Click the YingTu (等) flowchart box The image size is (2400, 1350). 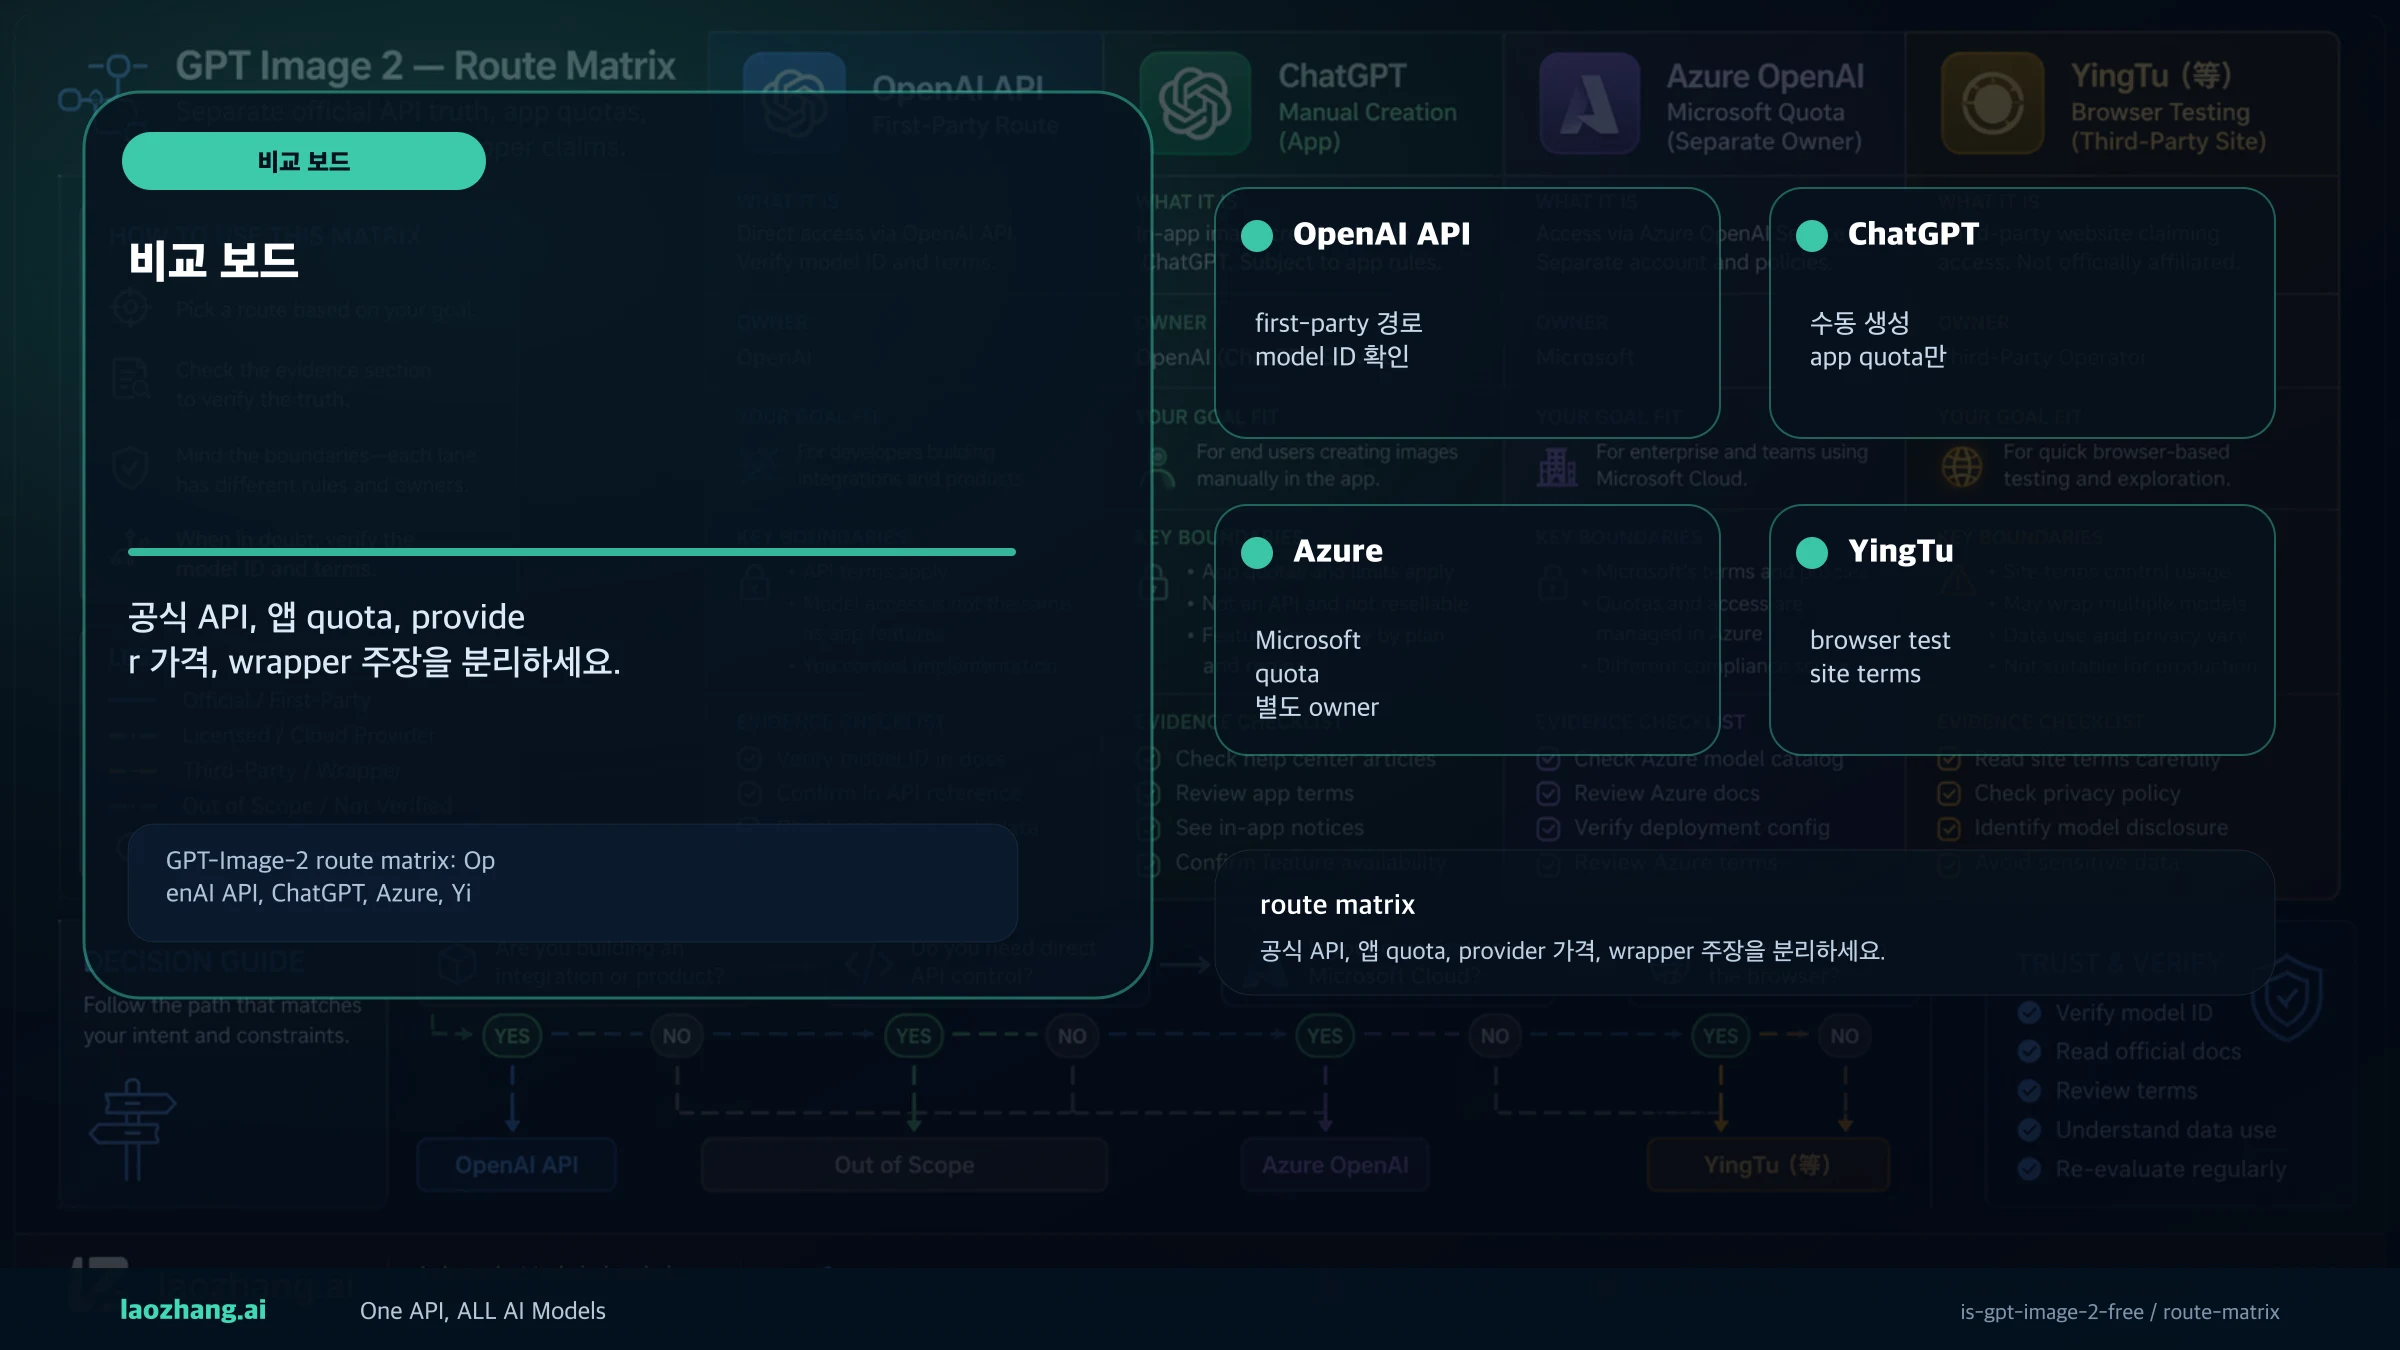pos(1768,1165)
